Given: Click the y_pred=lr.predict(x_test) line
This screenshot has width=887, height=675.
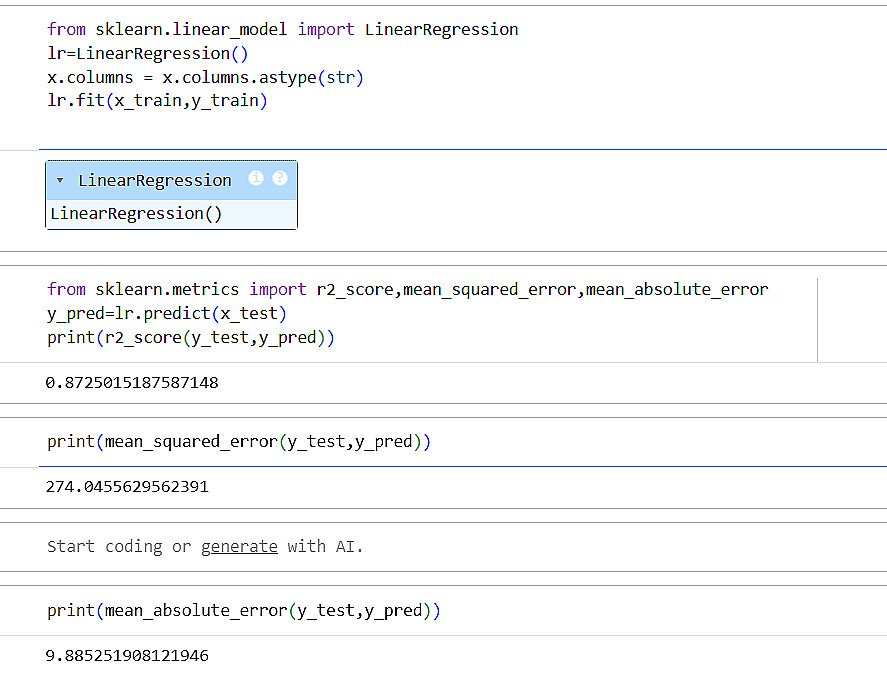Looking at the screenshot, I should [x=167, y=313].
